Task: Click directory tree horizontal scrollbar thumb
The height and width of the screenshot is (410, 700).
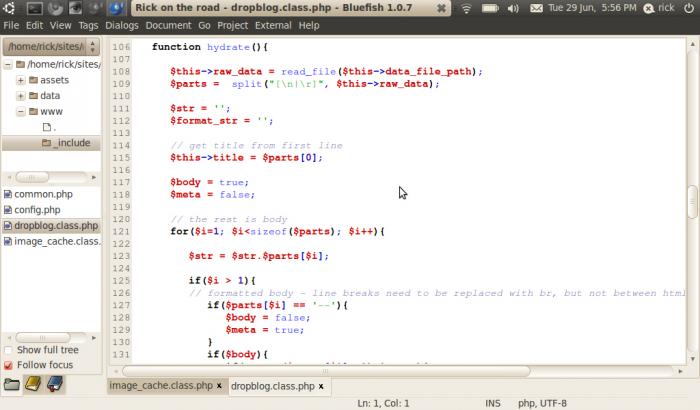Action: click(32, 177)
